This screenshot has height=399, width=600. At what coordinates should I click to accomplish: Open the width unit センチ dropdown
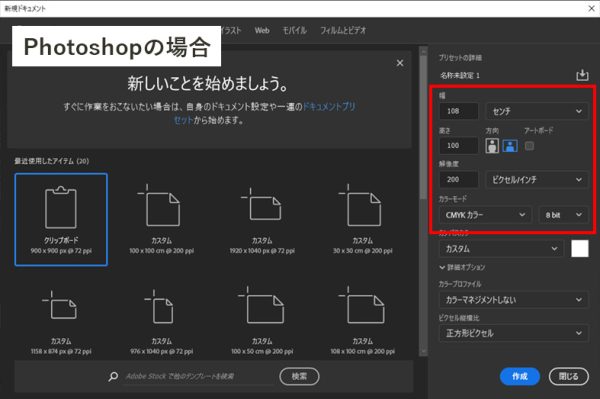pos(537,111)
